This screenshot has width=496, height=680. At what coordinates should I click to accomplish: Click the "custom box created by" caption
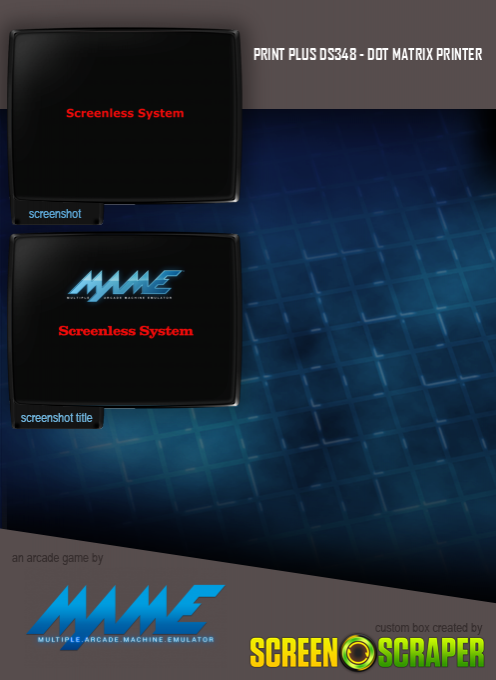[428, 628]
